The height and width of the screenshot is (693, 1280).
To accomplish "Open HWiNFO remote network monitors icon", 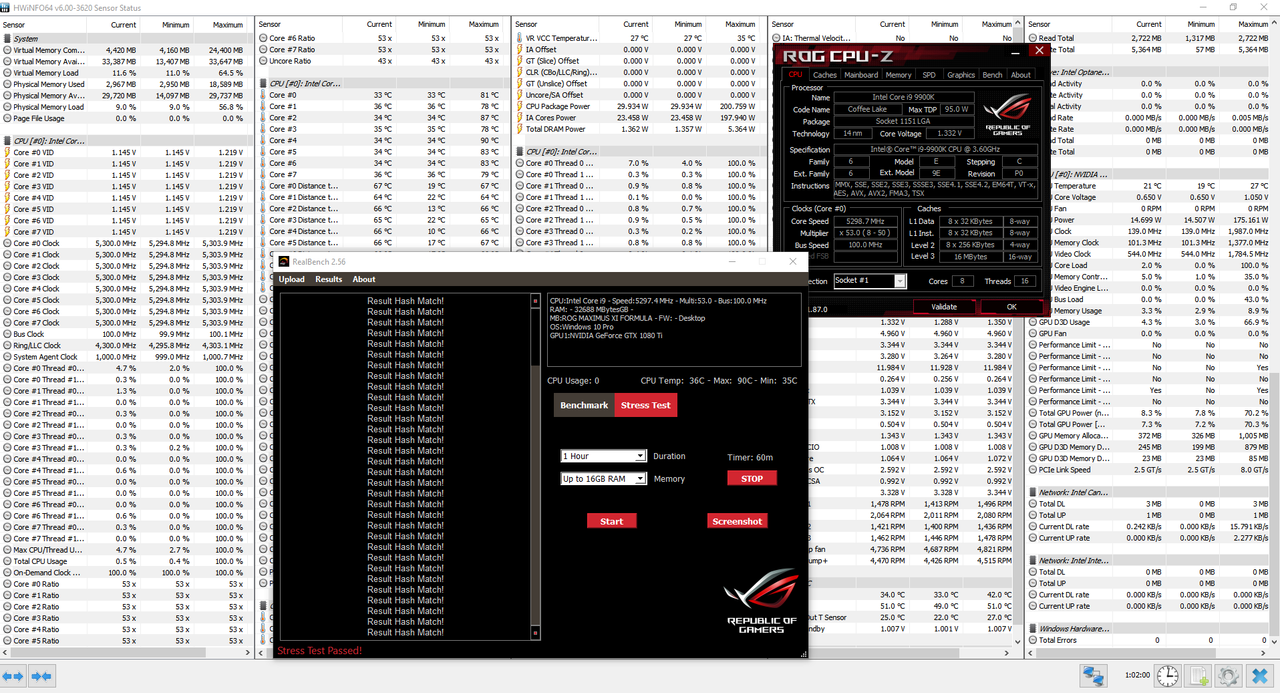I will (x=1094, y=677).
